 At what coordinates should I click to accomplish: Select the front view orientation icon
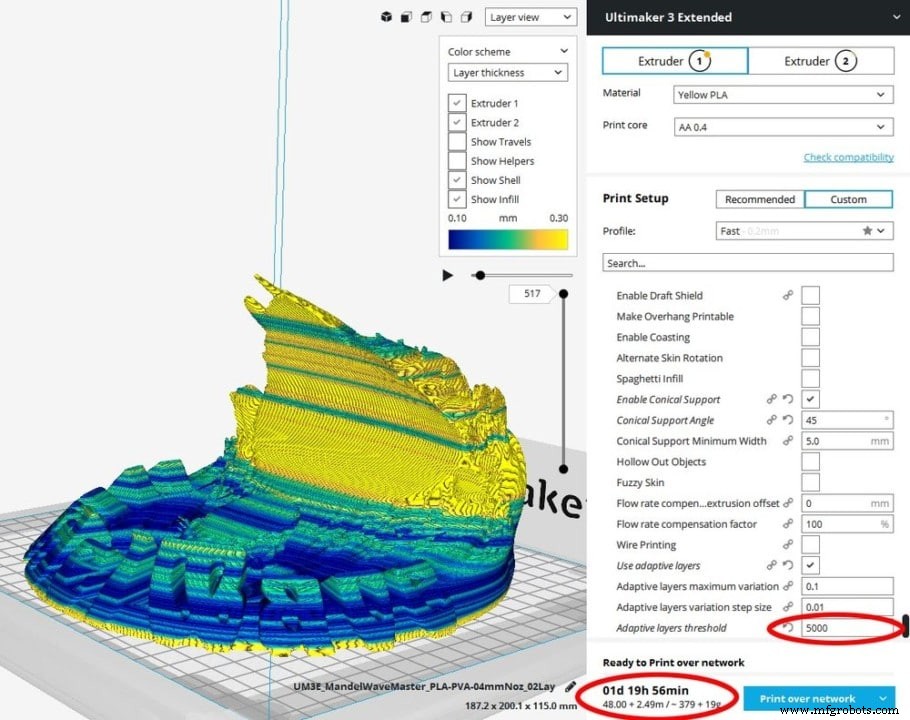407,16
